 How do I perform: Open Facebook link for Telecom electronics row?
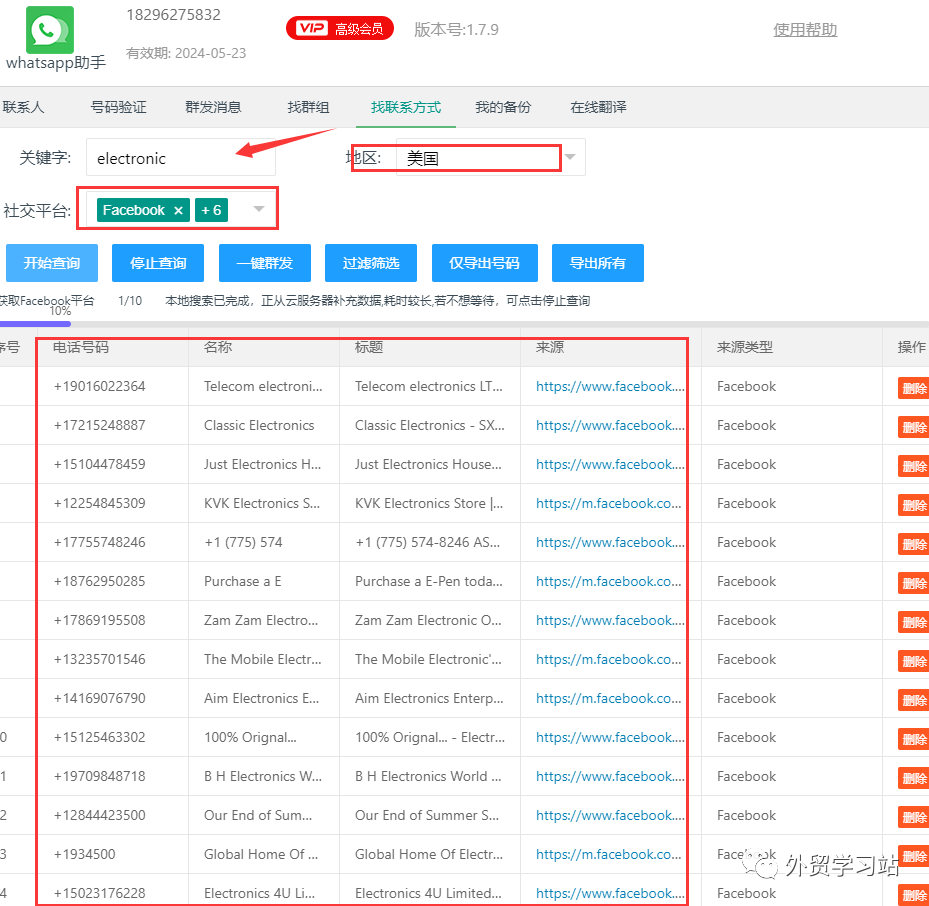[610, 386]
